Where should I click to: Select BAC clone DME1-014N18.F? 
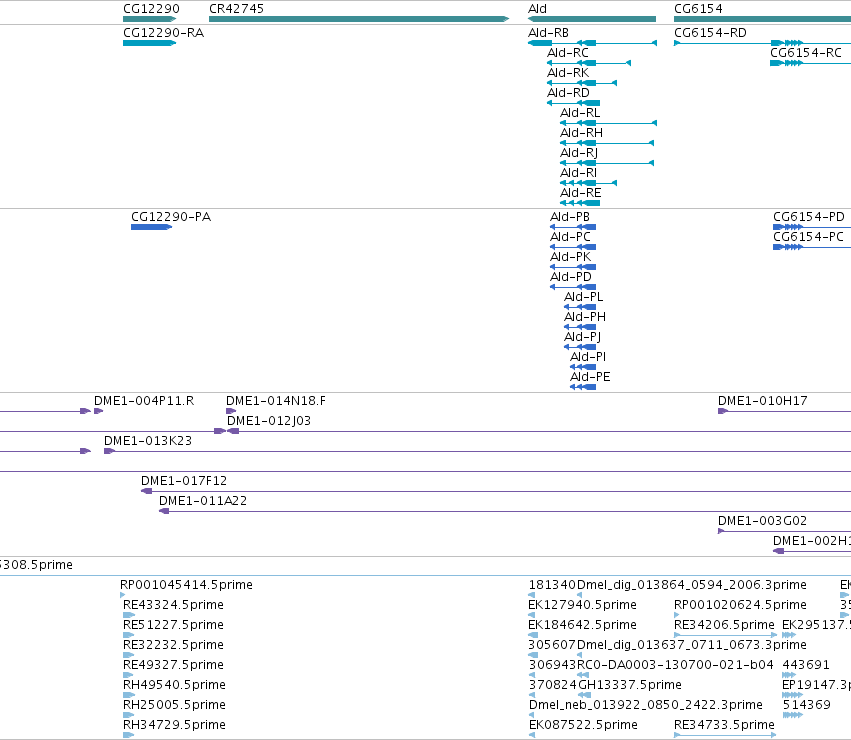tap(276, 401)
